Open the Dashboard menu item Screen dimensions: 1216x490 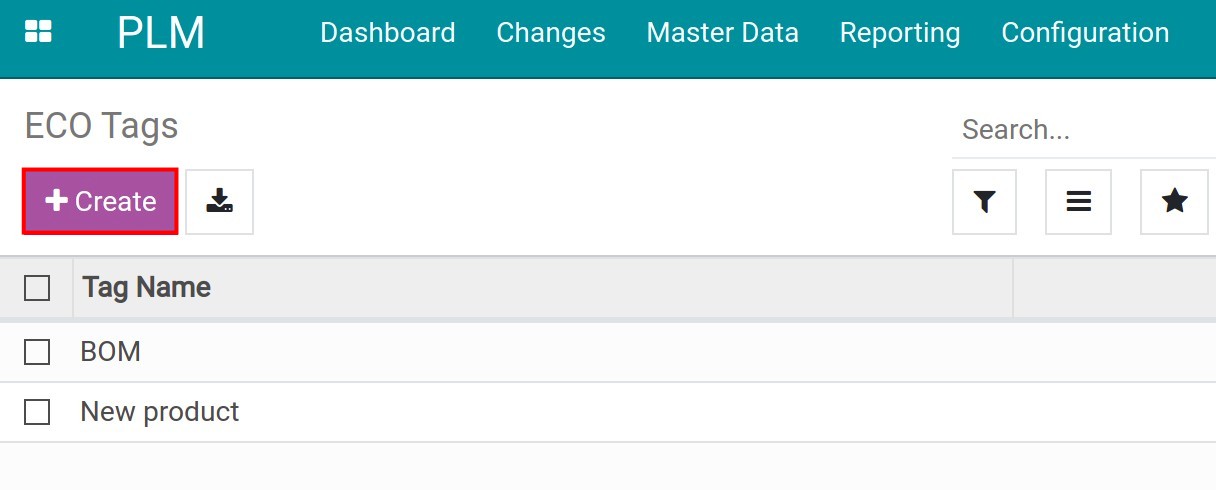[x=387, y=33]
